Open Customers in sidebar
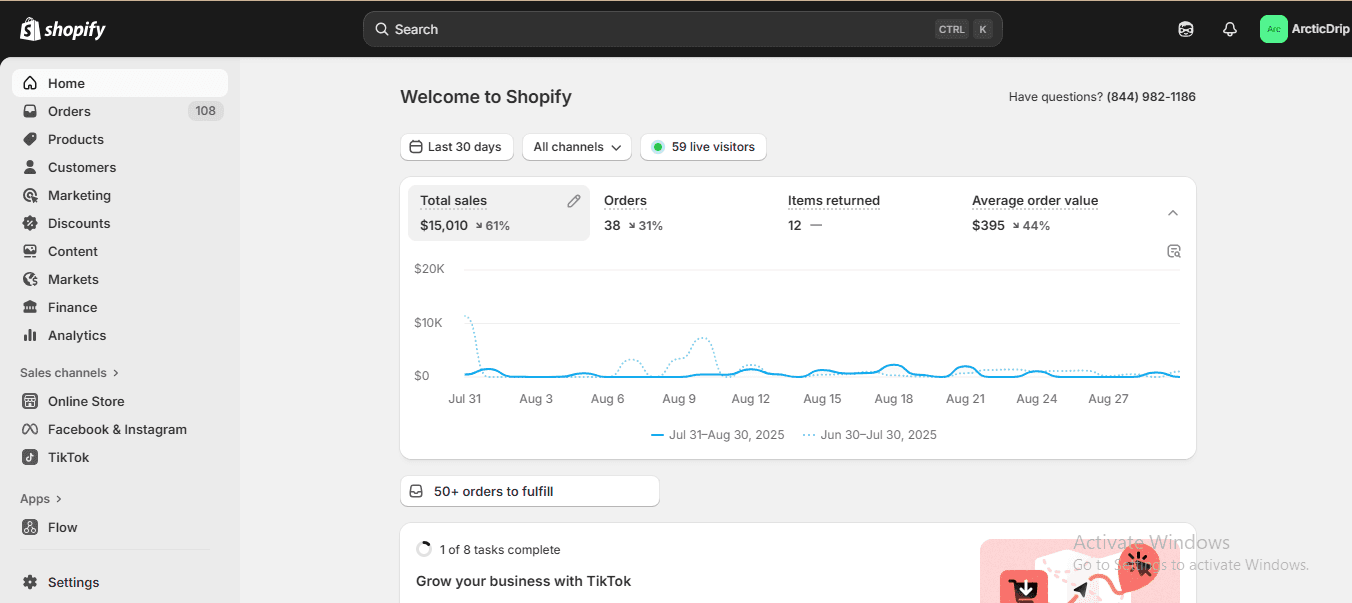 [x=120, y=167]
